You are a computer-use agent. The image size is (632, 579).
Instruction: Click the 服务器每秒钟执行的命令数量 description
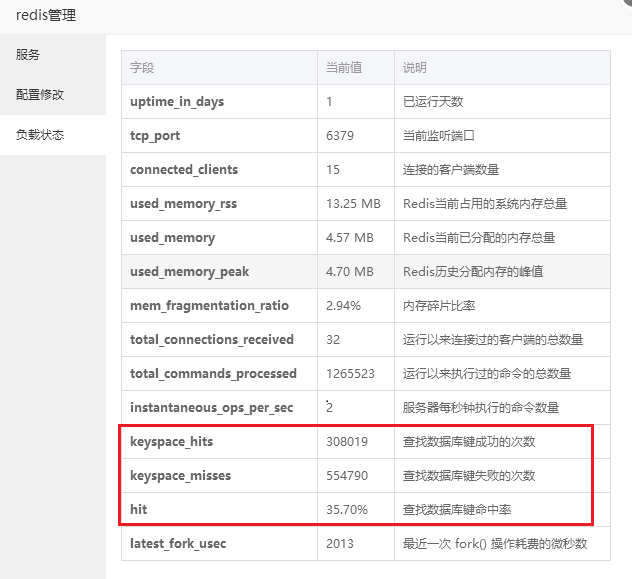pyautogui.click(x=480, y=408)
